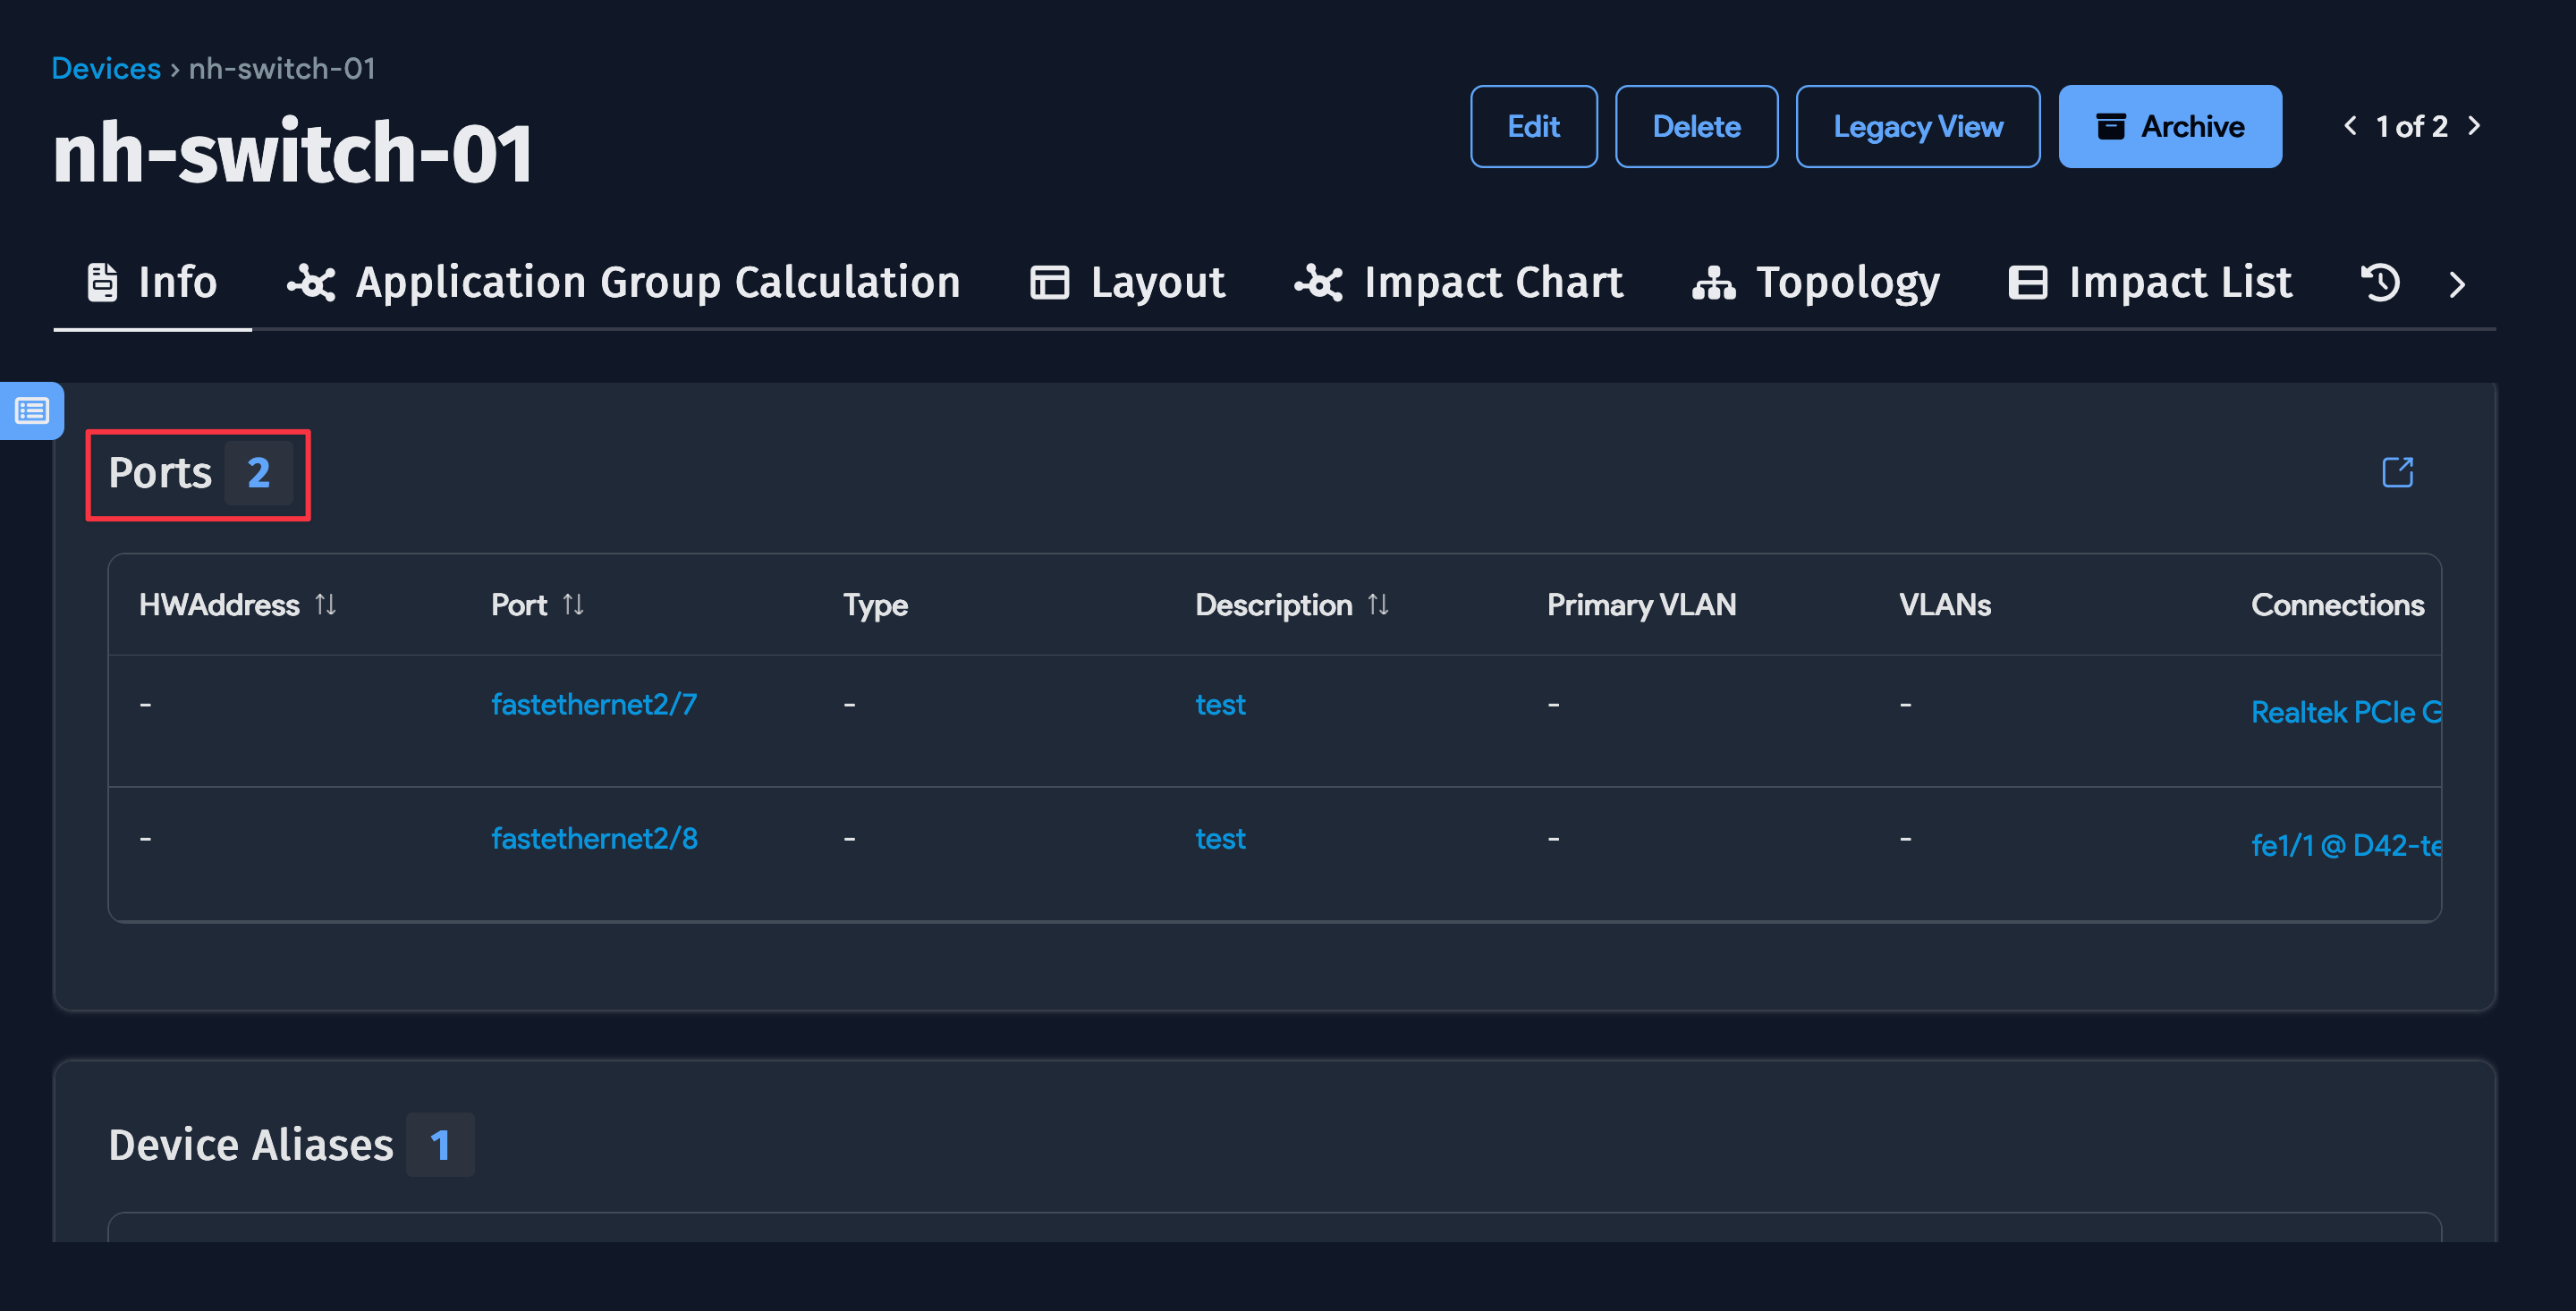Open the history clock icon tab
Image resolution: width=2576 pixels, height=1311 pixels.
[x=2380, y=283]
